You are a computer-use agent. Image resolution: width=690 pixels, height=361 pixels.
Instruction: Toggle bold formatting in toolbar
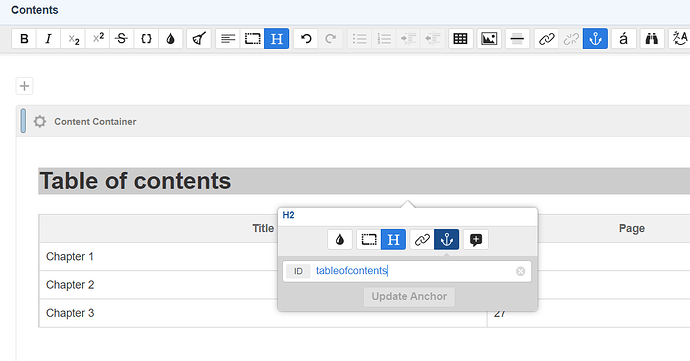tap(24, 39)
